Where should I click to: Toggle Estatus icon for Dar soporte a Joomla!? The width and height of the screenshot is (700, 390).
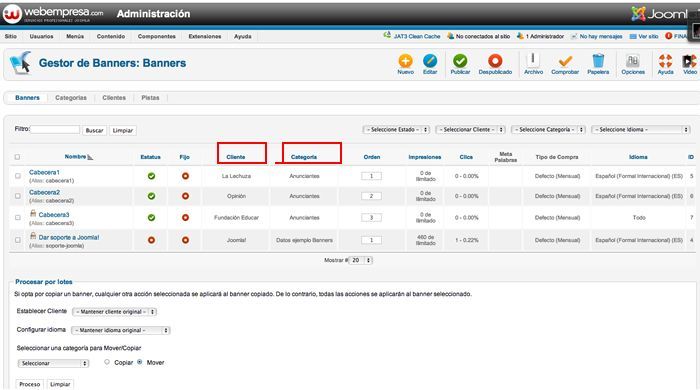tap(151, 240)
